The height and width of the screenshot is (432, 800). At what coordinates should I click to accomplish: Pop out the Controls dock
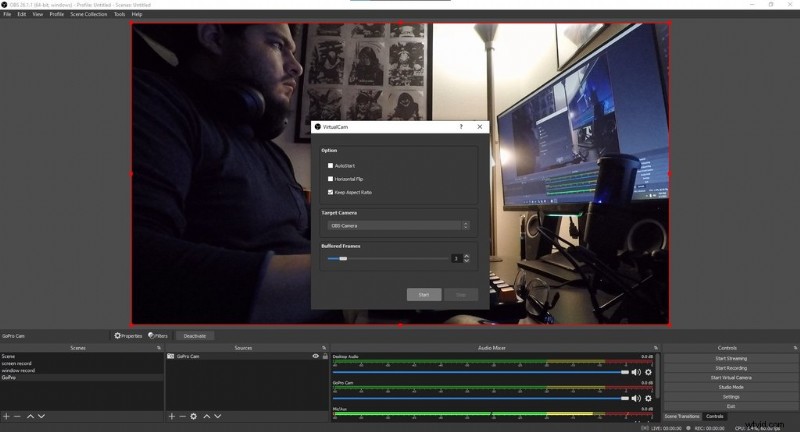[x=795, y=348]
